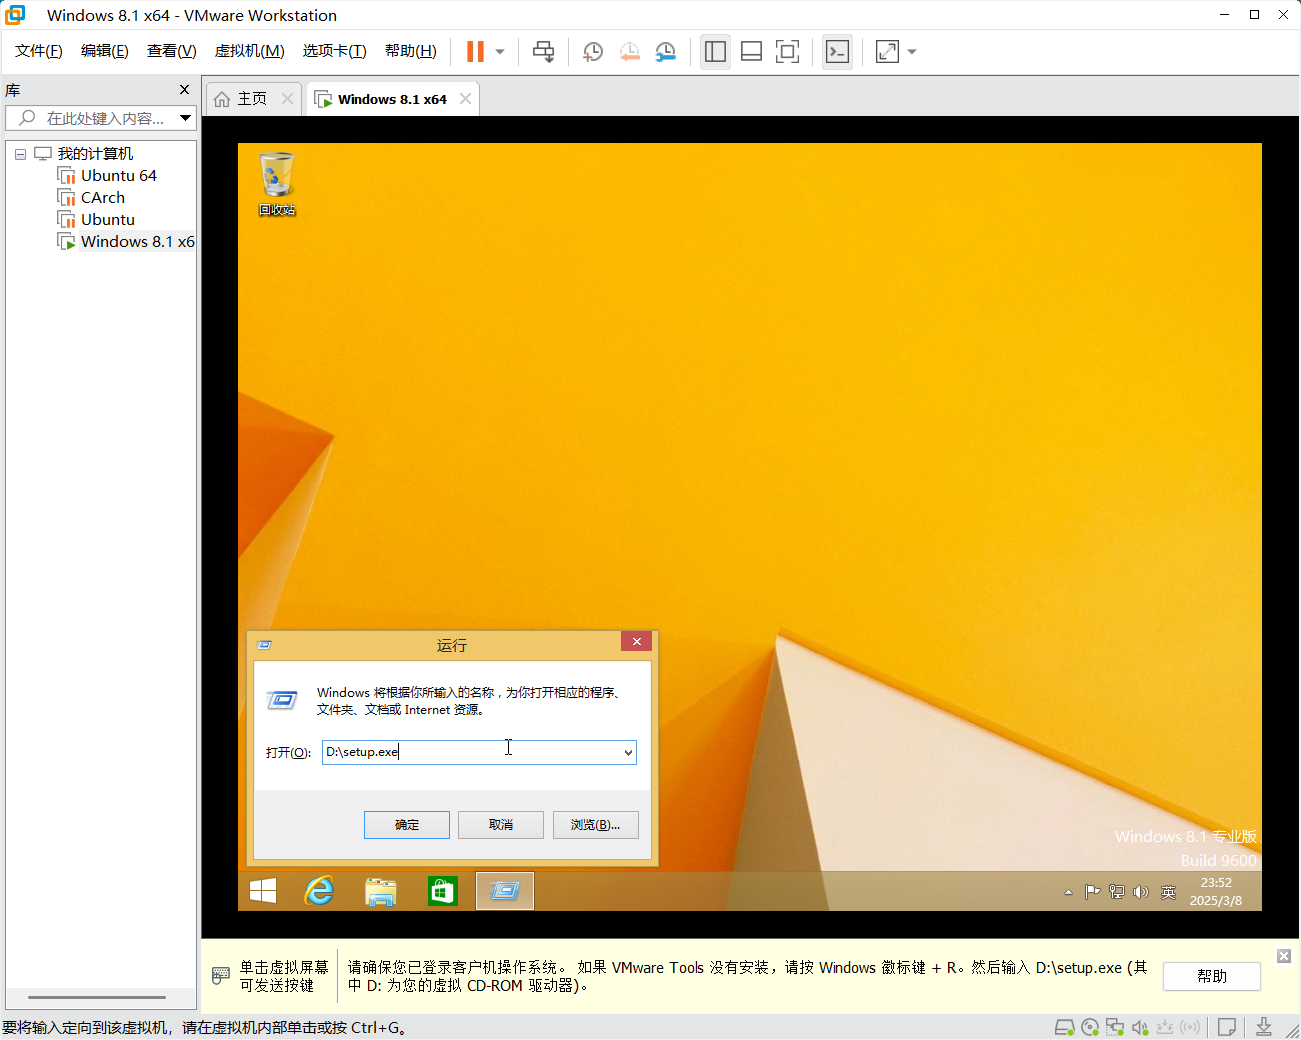Close the 运行 Run dialog
This screenshot has width=1301, height=1040.
[x=637, y=641]
